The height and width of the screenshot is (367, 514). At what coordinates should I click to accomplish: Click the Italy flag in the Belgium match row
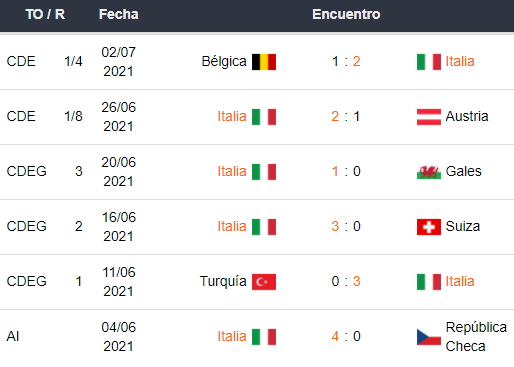click(429, 62)
